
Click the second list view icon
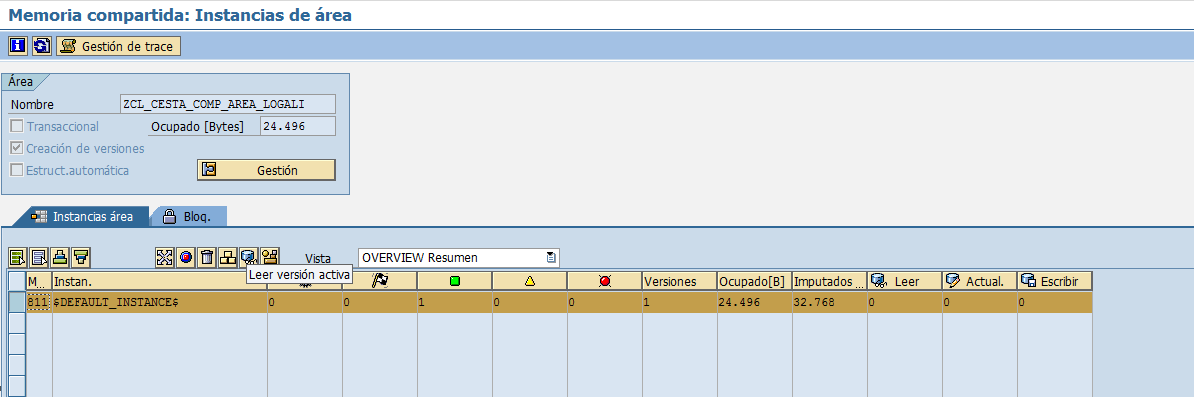[x=40, y=258]
